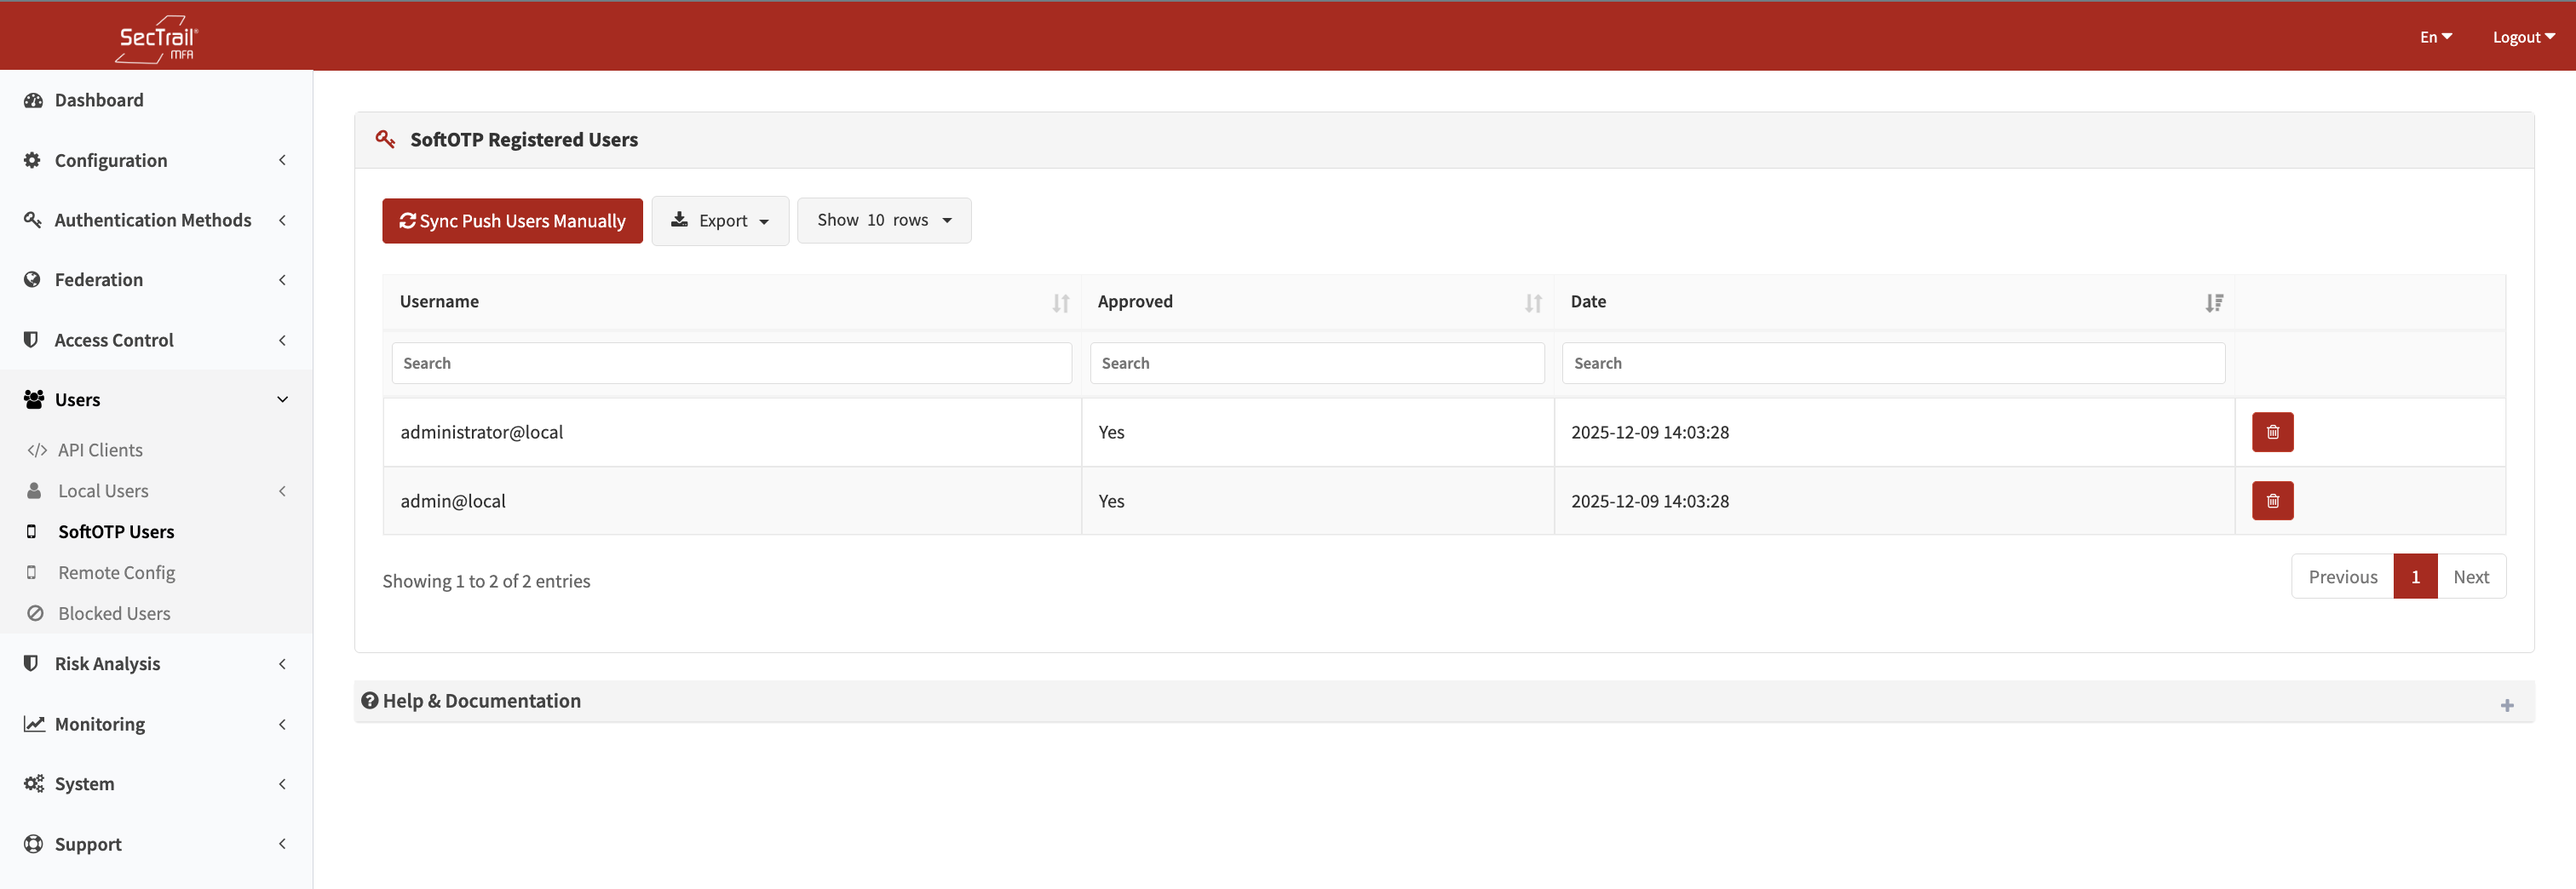Delete the administrator@local user entry
The width and height of the screenshot is (2576, 889).
[2272, 432]
